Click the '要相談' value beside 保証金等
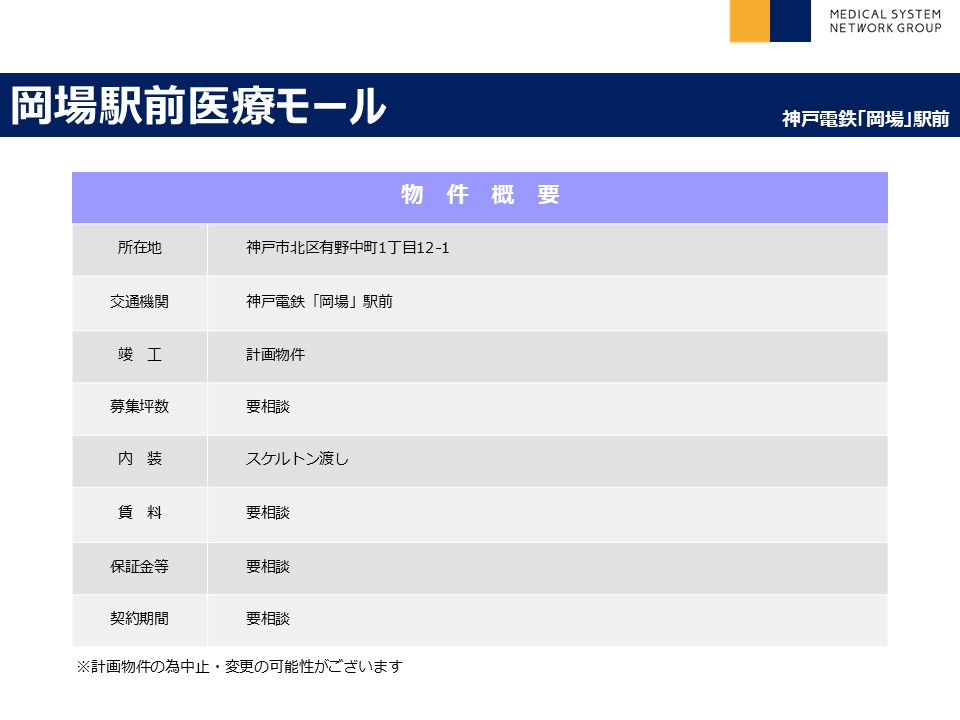Screen dimensions: 960x720 [x=268, y=566]
